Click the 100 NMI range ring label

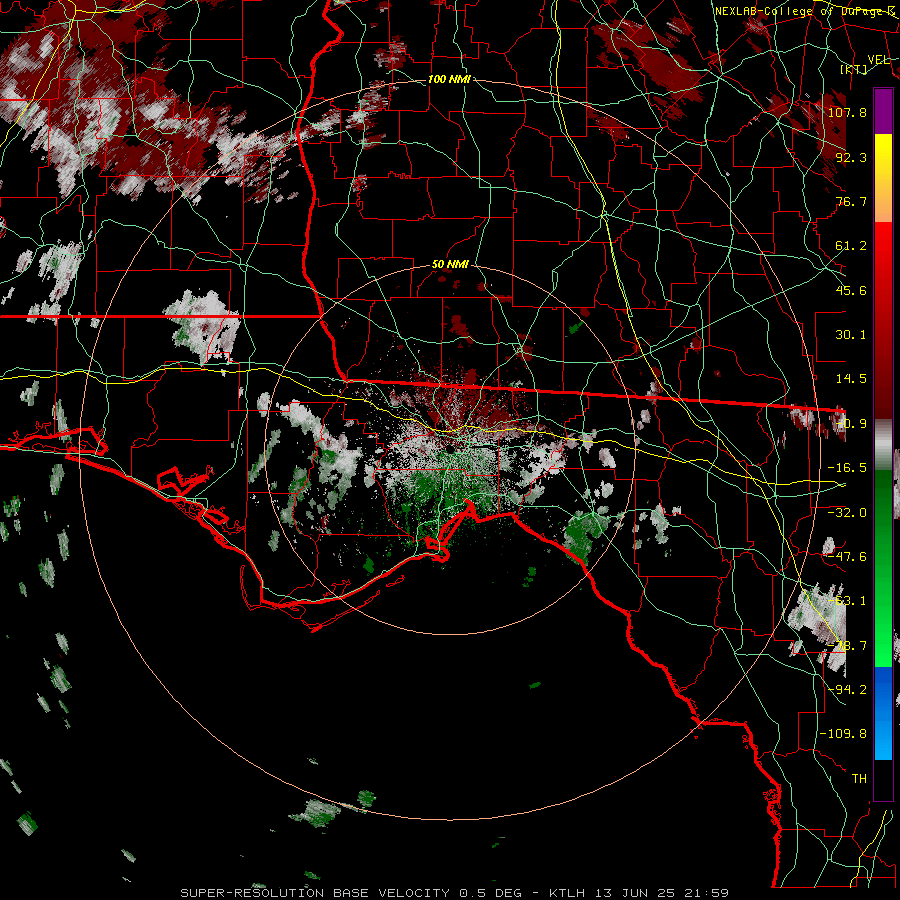pos(449,79)
